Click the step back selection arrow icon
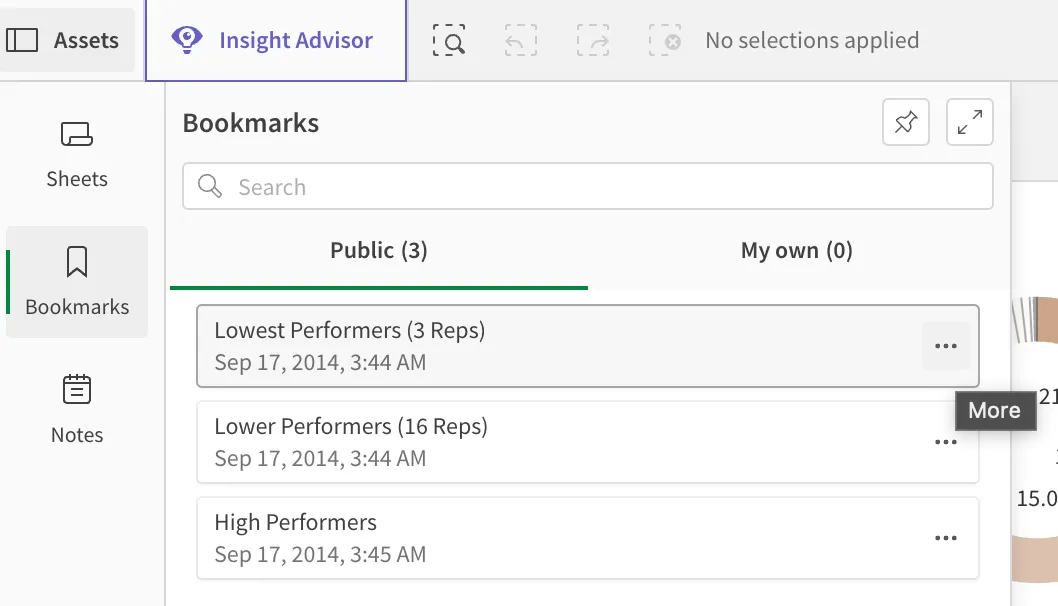 click(x=521, y=40)
